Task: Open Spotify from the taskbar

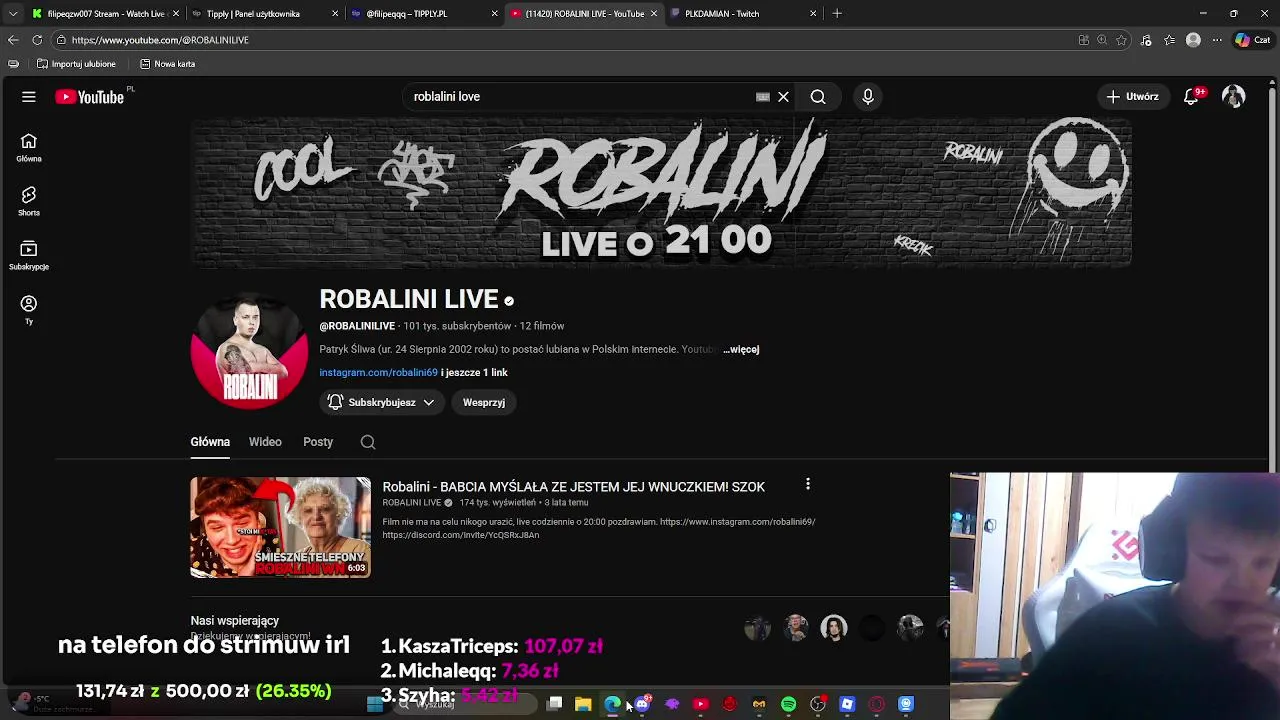Action: [789, 704]
